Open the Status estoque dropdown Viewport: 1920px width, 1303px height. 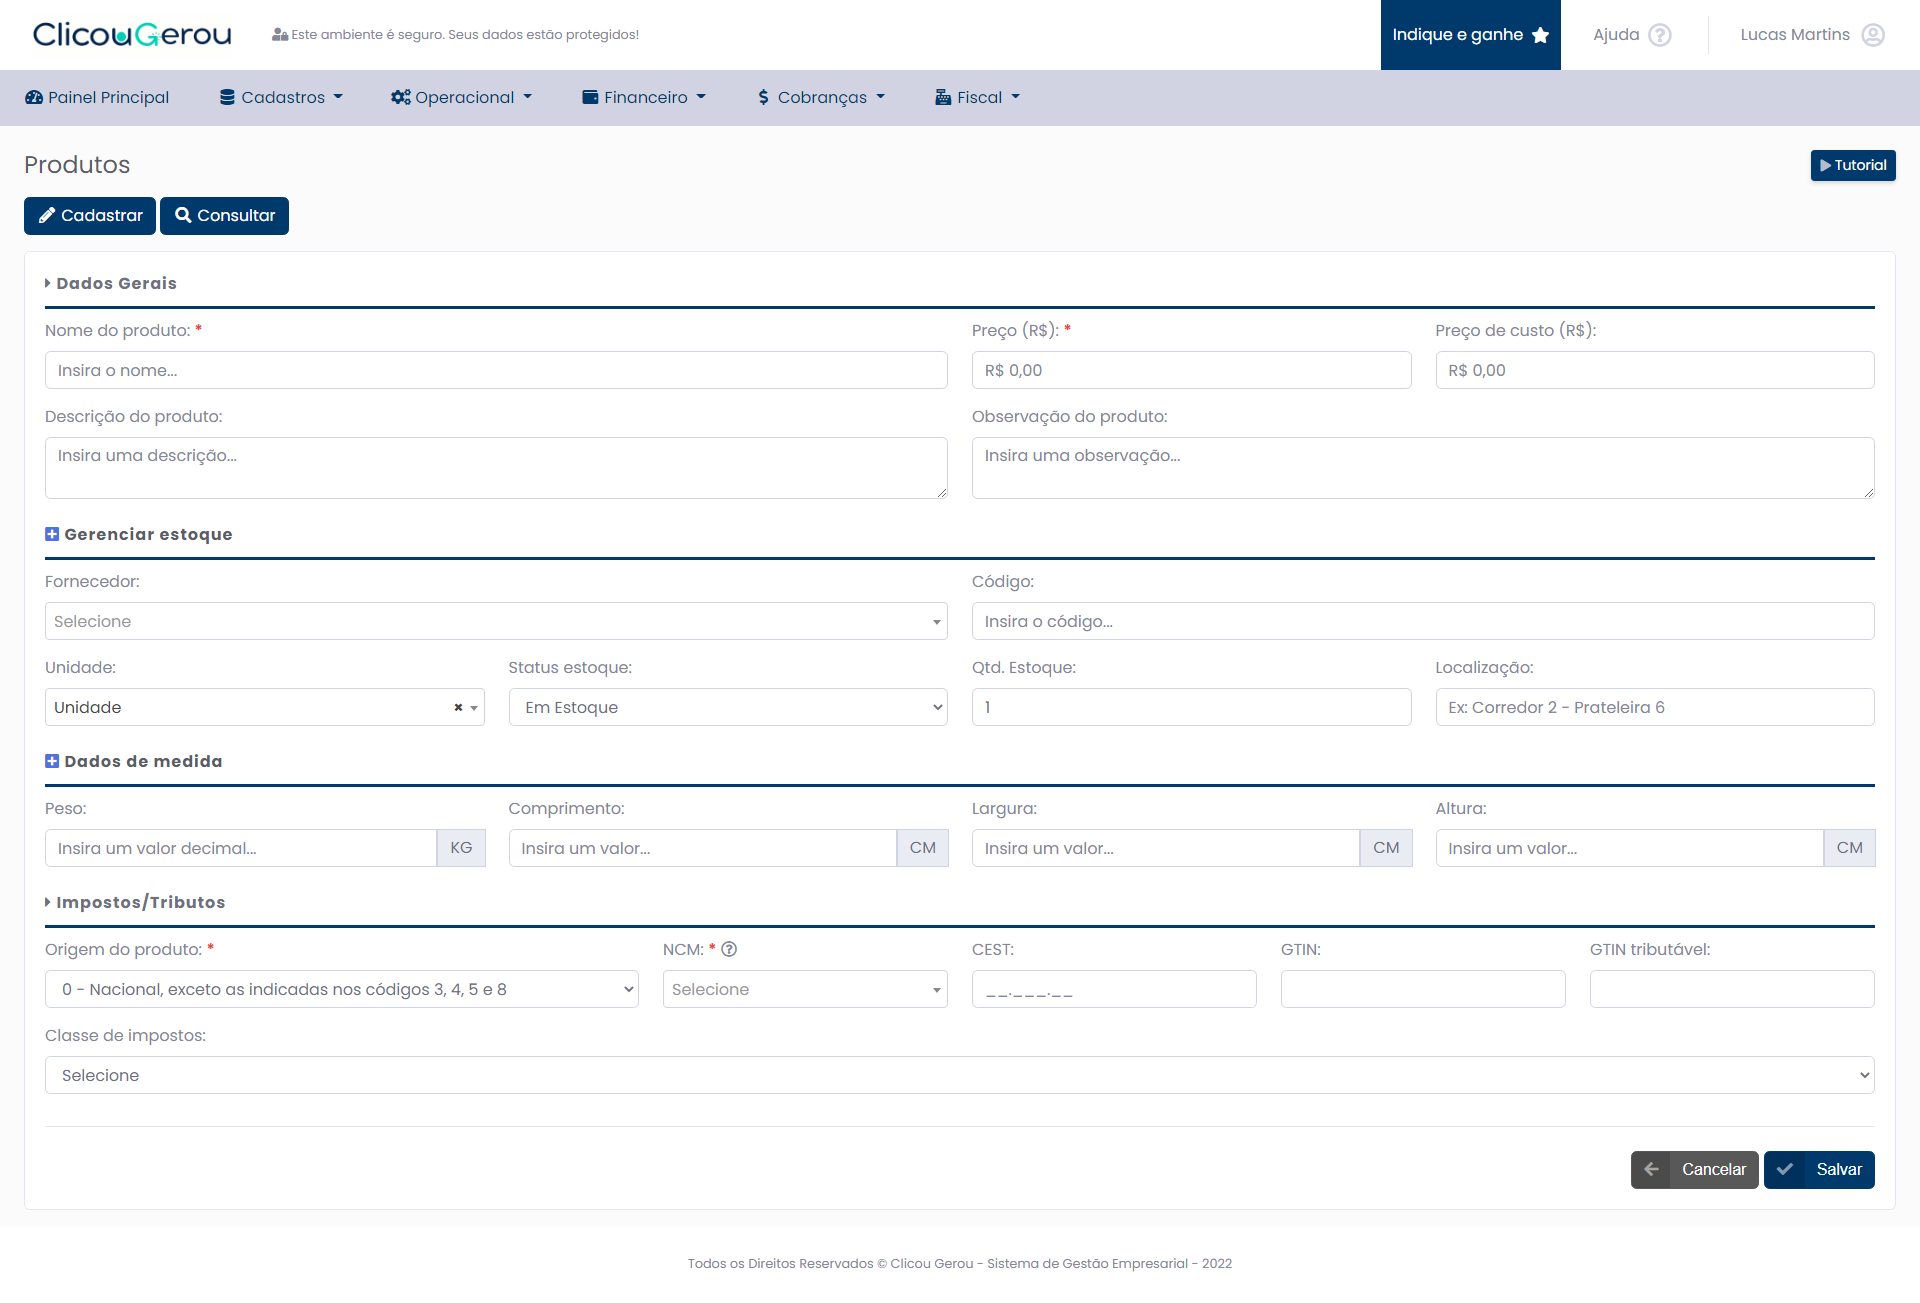pos(728,707)
